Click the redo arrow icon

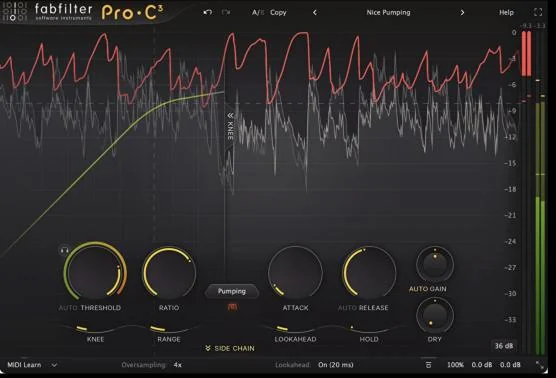[226, 12]
